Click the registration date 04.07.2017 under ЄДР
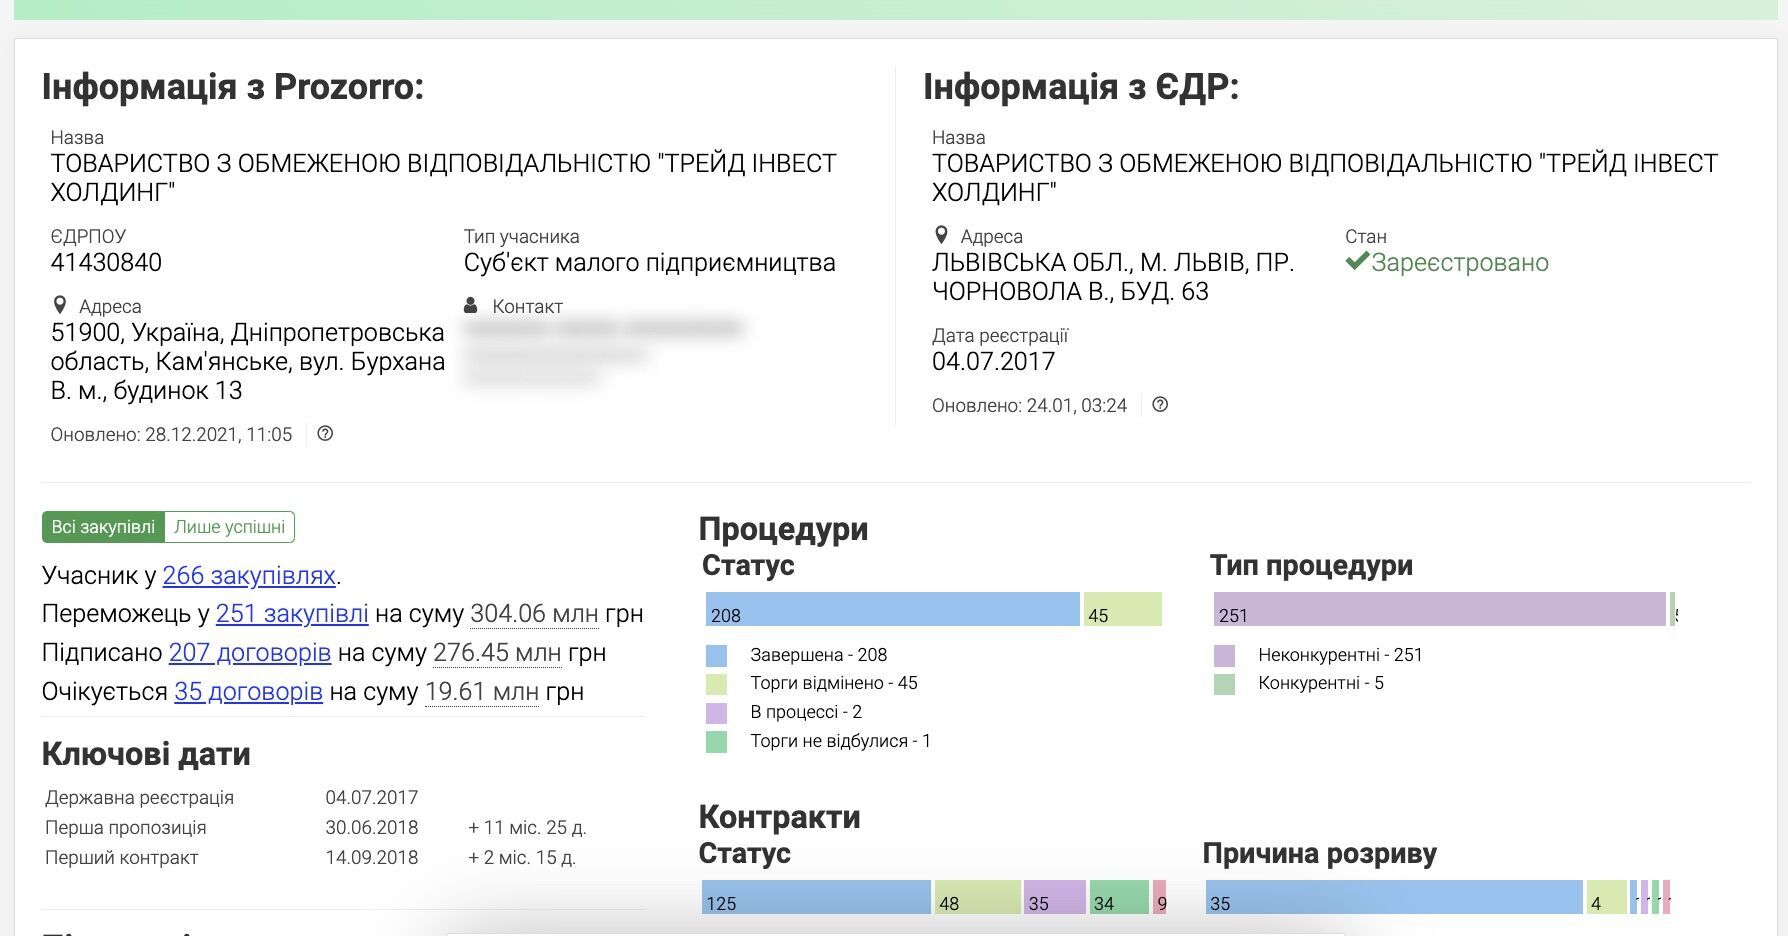Viewport: 1788px width, 936px height. (x=993, y=361)
